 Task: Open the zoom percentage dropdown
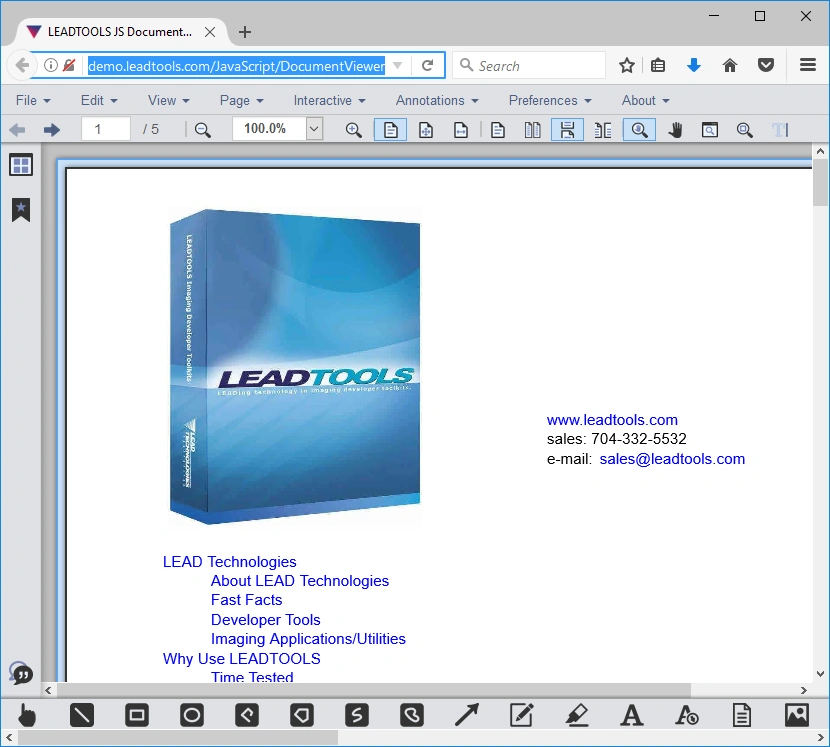click(314, 129)
